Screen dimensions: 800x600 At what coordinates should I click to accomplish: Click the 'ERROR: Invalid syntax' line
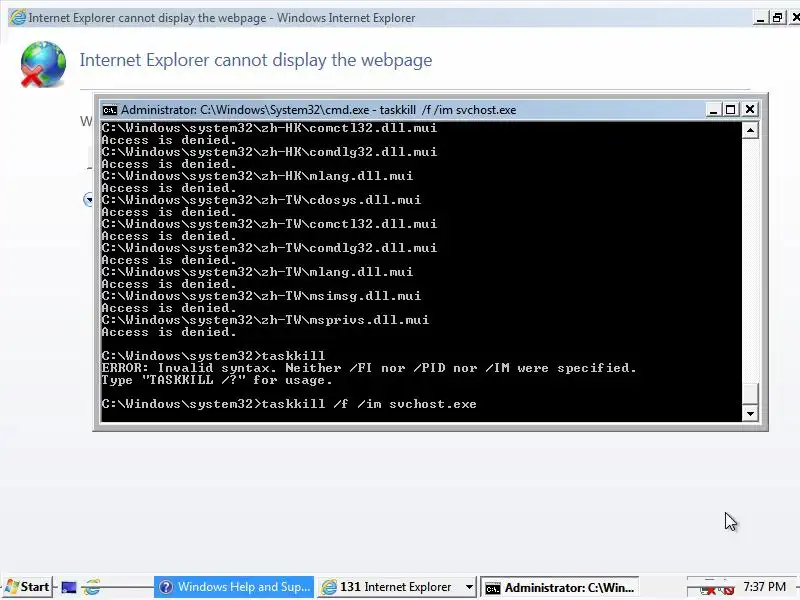coord(369,368)
